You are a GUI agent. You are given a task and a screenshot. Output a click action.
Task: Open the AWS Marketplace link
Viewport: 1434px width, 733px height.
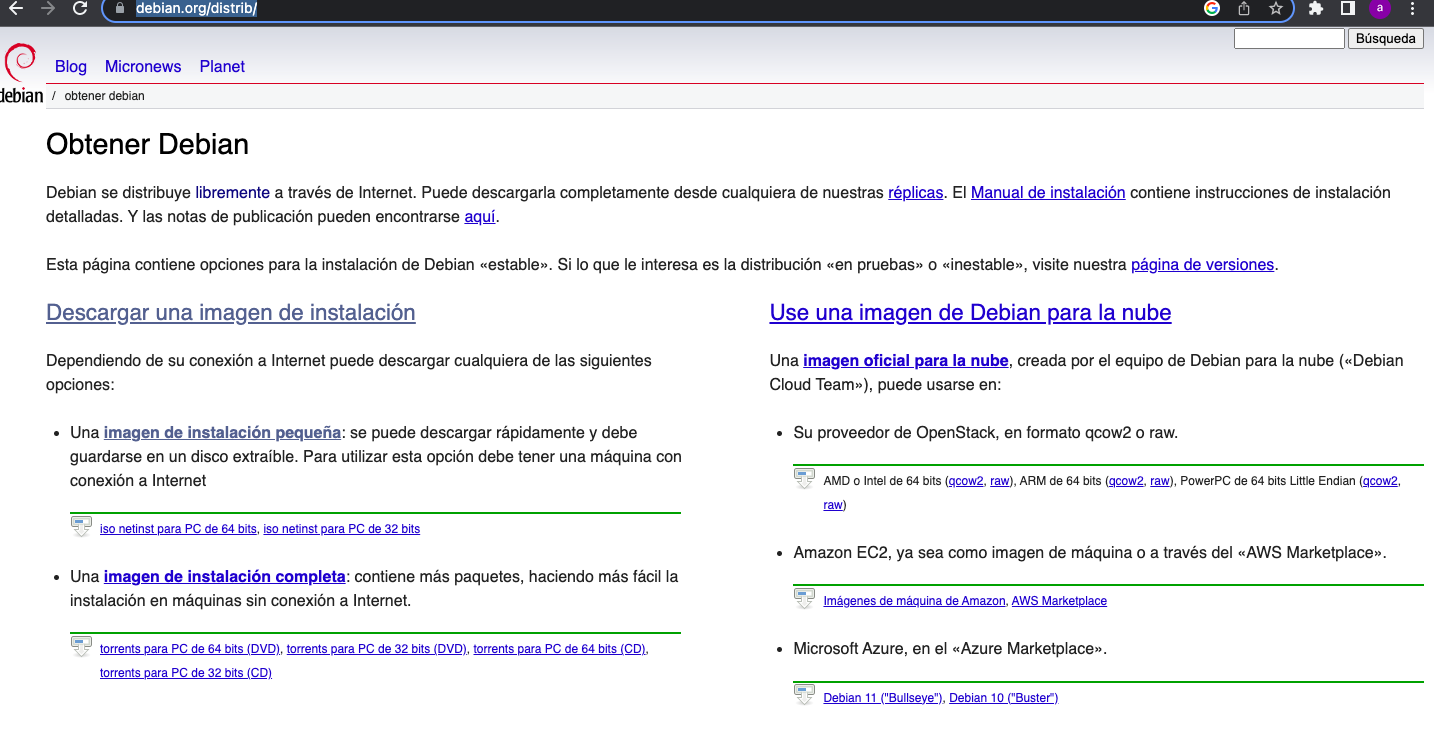[x=1059, y=601]
